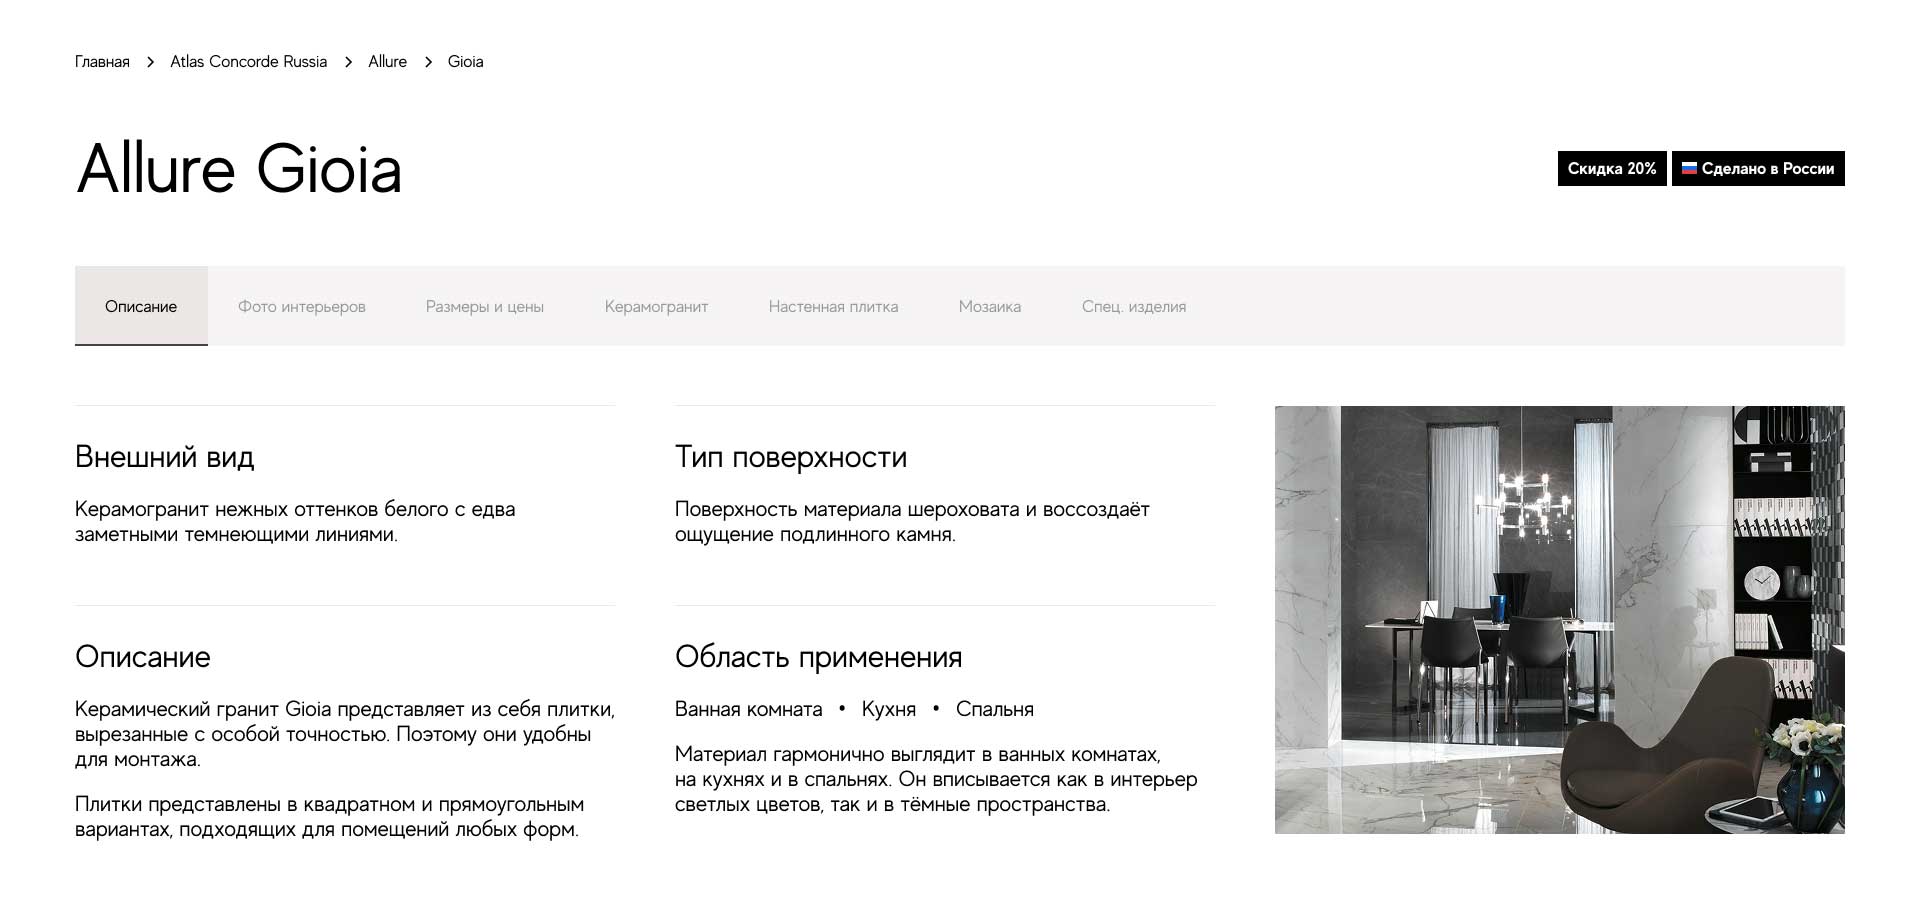Screen dimensions: 1920x918
Task: Click the Allure Gioia page title
Action: [x=239, y=168]
